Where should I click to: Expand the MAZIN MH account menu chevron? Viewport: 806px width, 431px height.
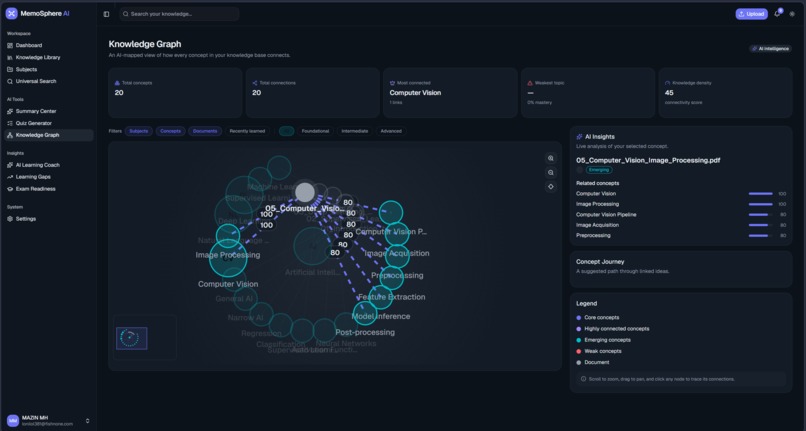click(x=87, y=421)
